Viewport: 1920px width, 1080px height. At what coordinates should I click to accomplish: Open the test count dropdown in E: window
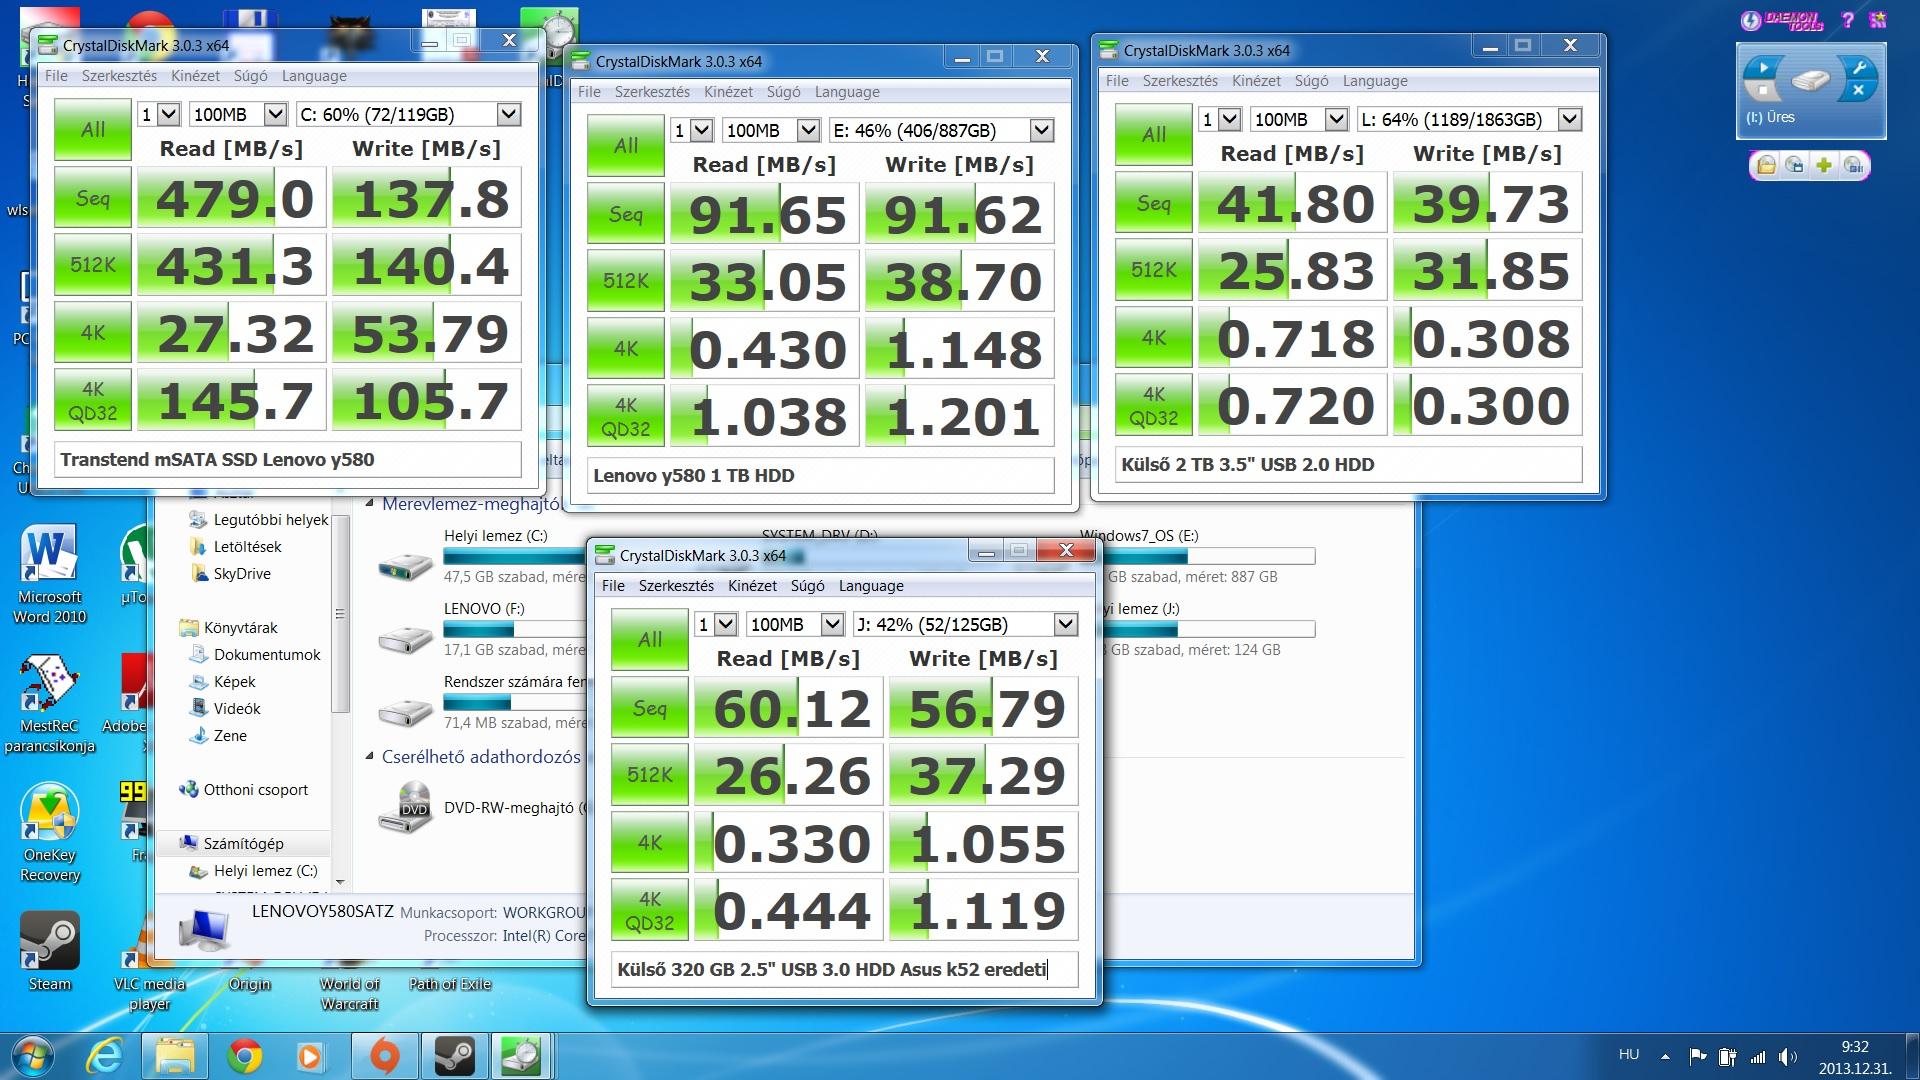pos(692,131)
